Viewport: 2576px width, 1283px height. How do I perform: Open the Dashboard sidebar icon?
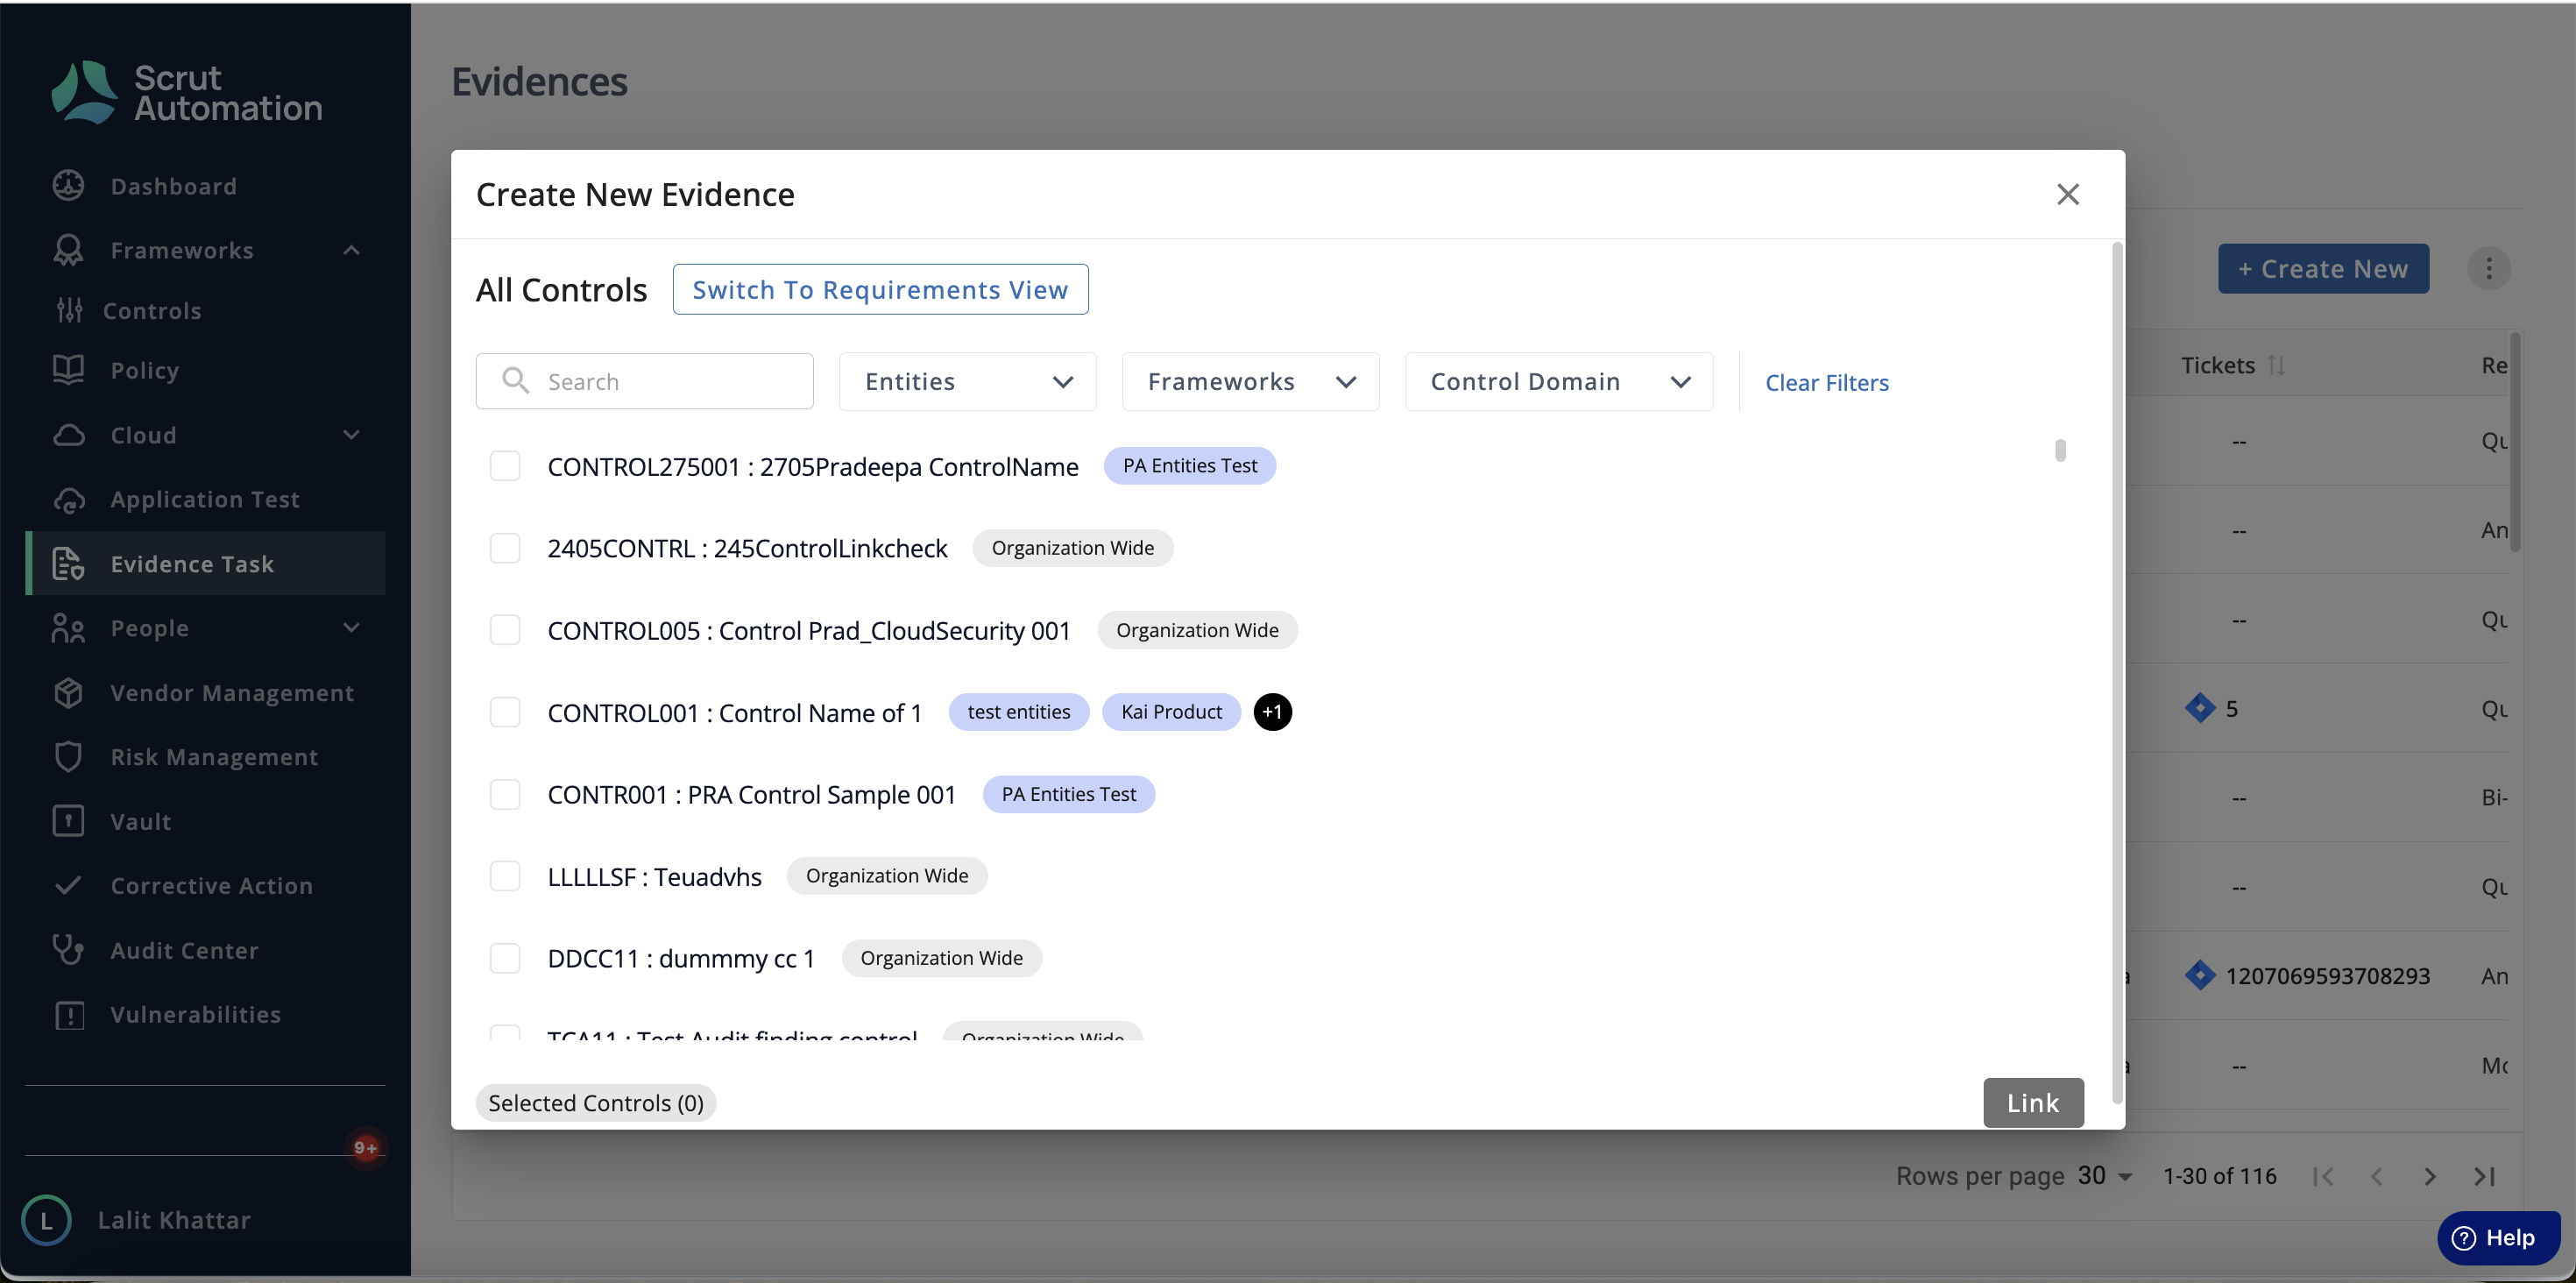[x=68, y=186]
